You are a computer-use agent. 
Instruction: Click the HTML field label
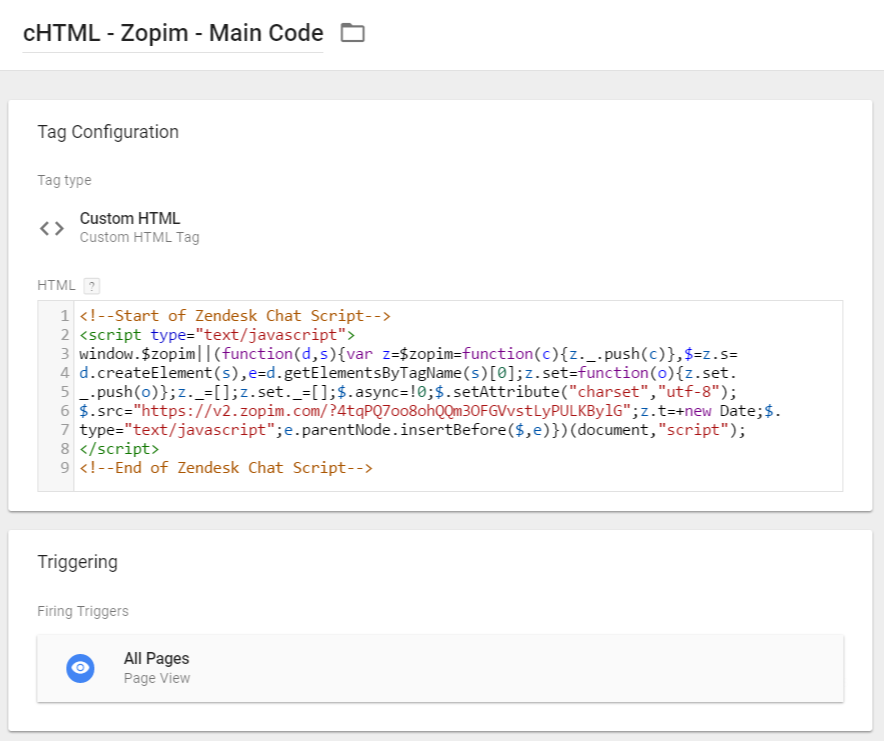(56, 285)
